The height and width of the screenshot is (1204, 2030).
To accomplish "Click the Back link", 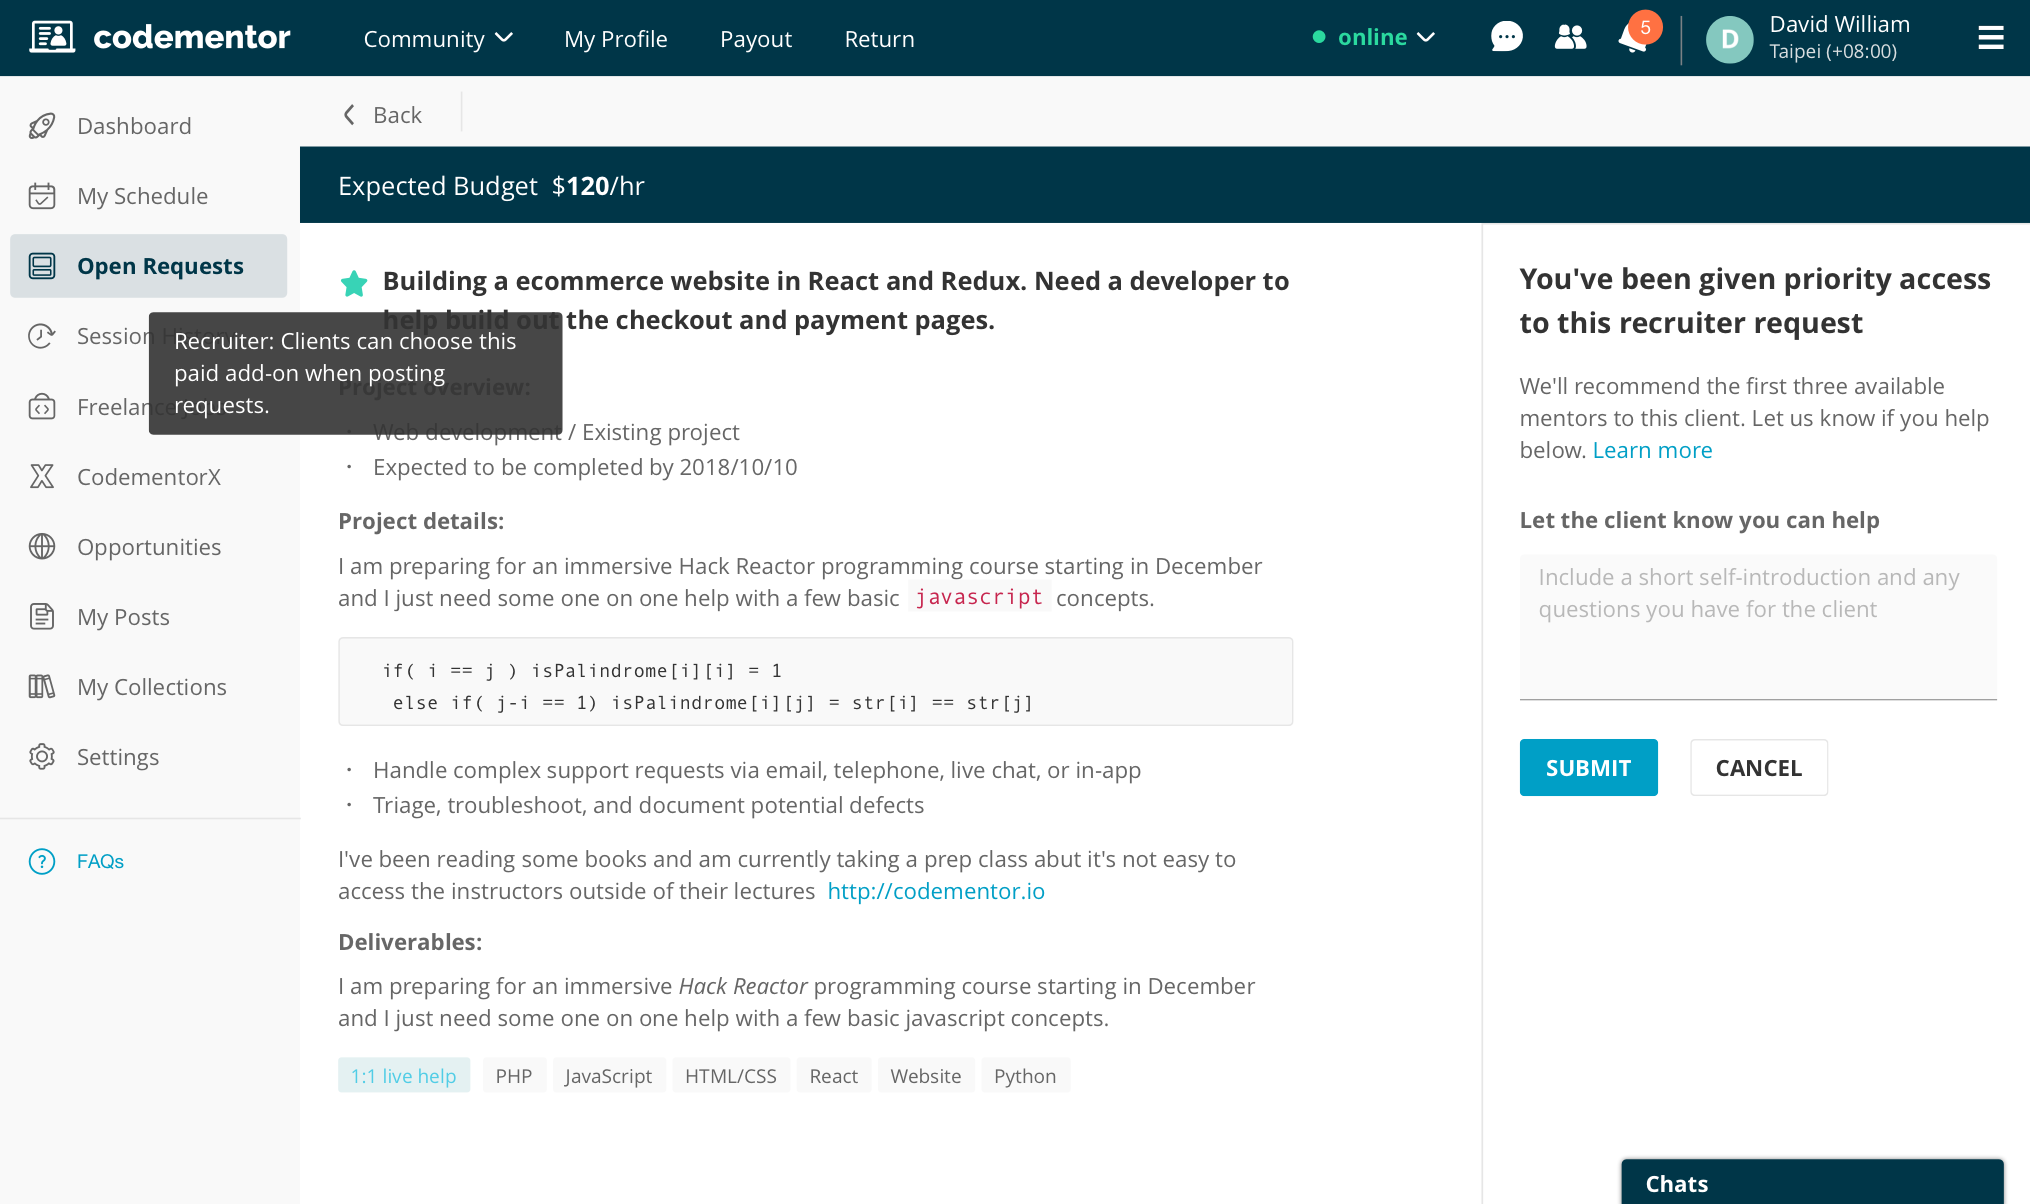I will (x=397, y=115).
